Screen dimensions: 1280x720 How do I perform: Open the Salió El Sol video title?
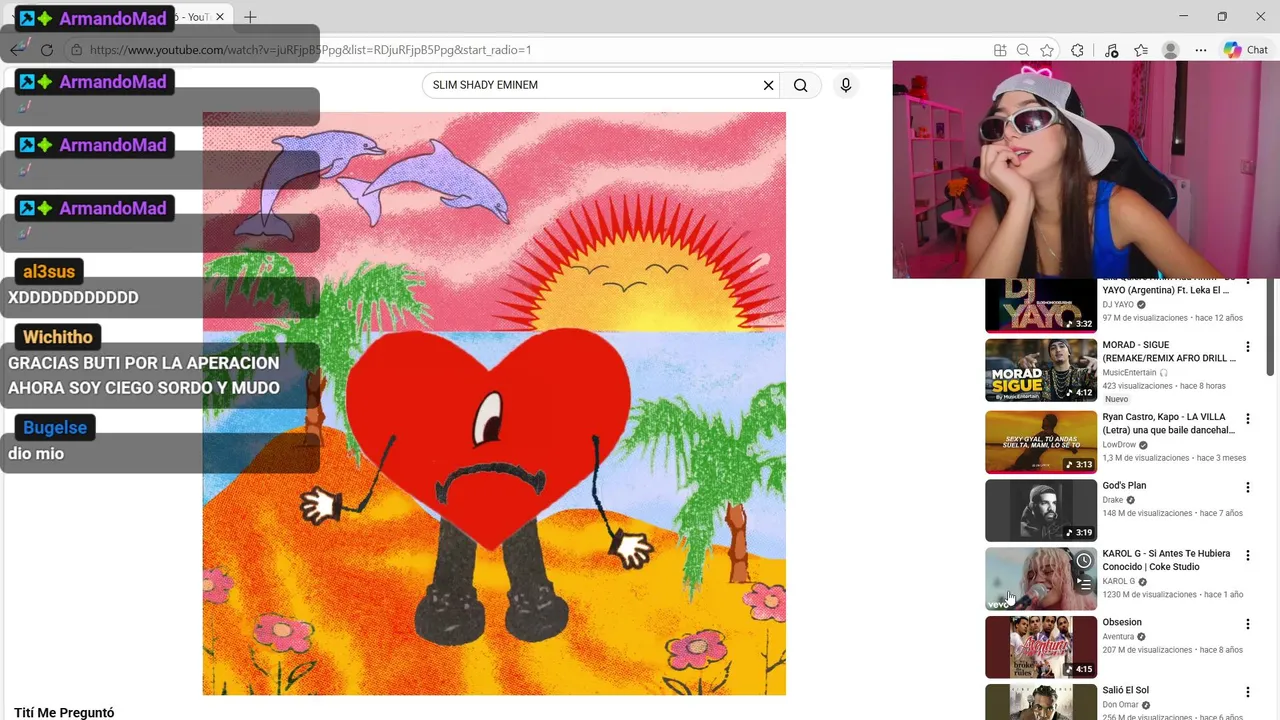1125,690
